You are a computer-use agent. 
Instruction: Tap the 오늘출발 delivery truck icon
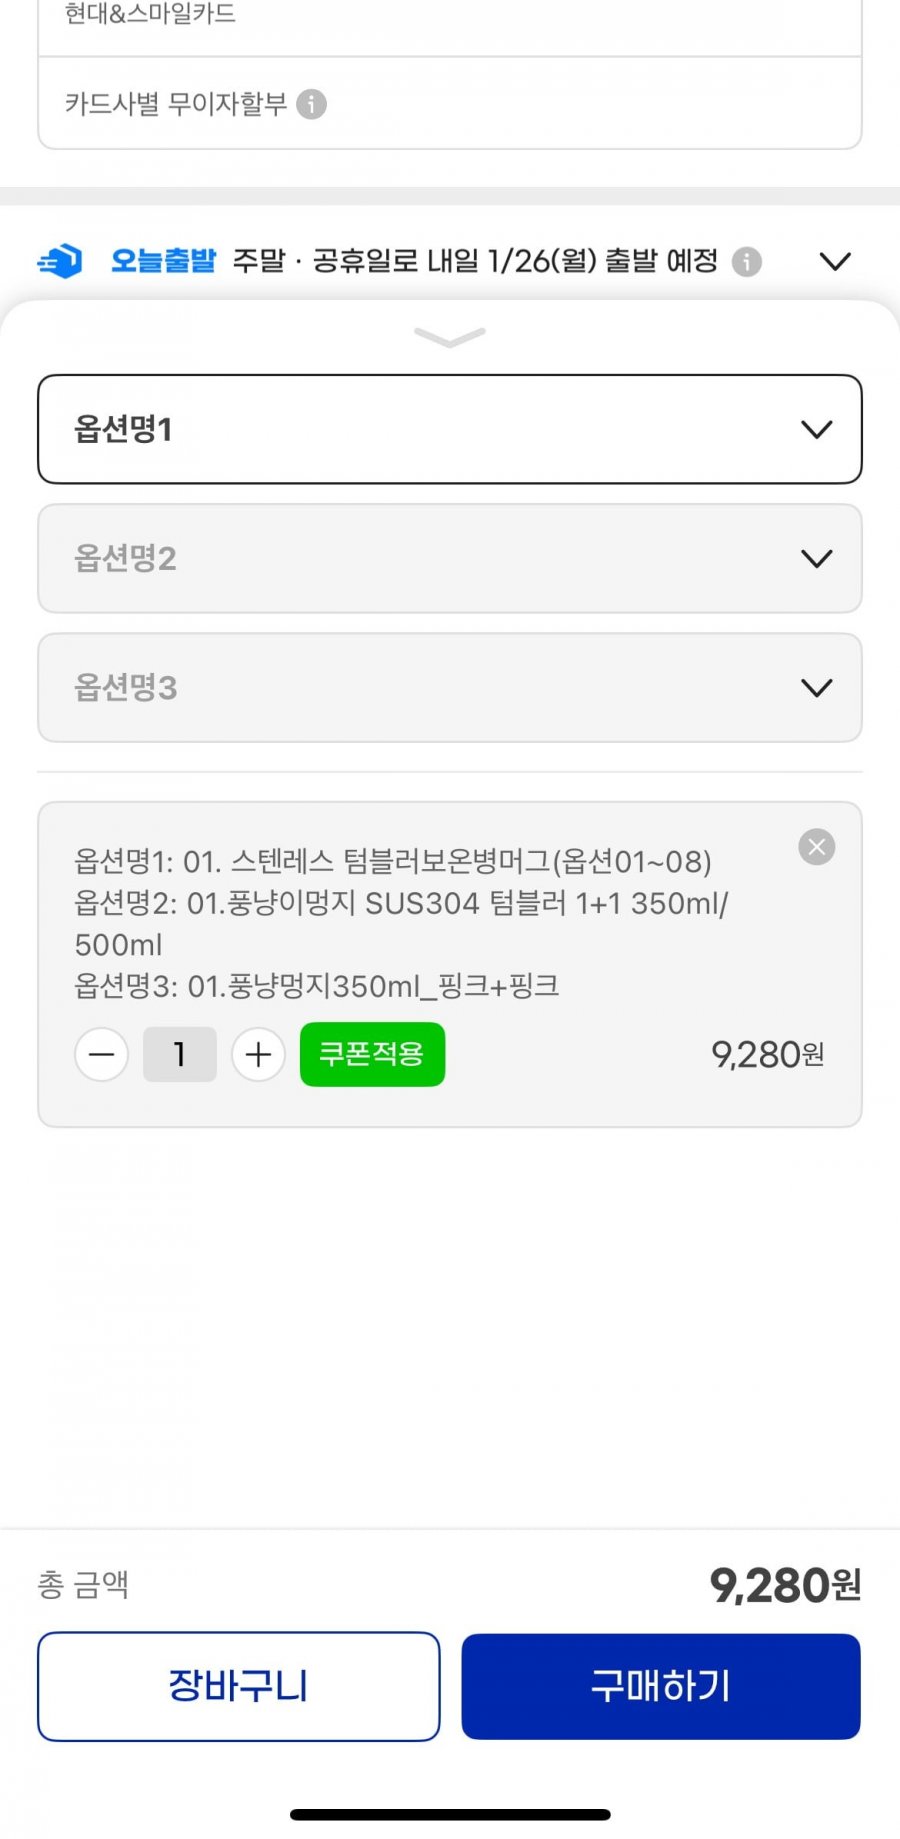pyautogui.click(x=61, y=261)
